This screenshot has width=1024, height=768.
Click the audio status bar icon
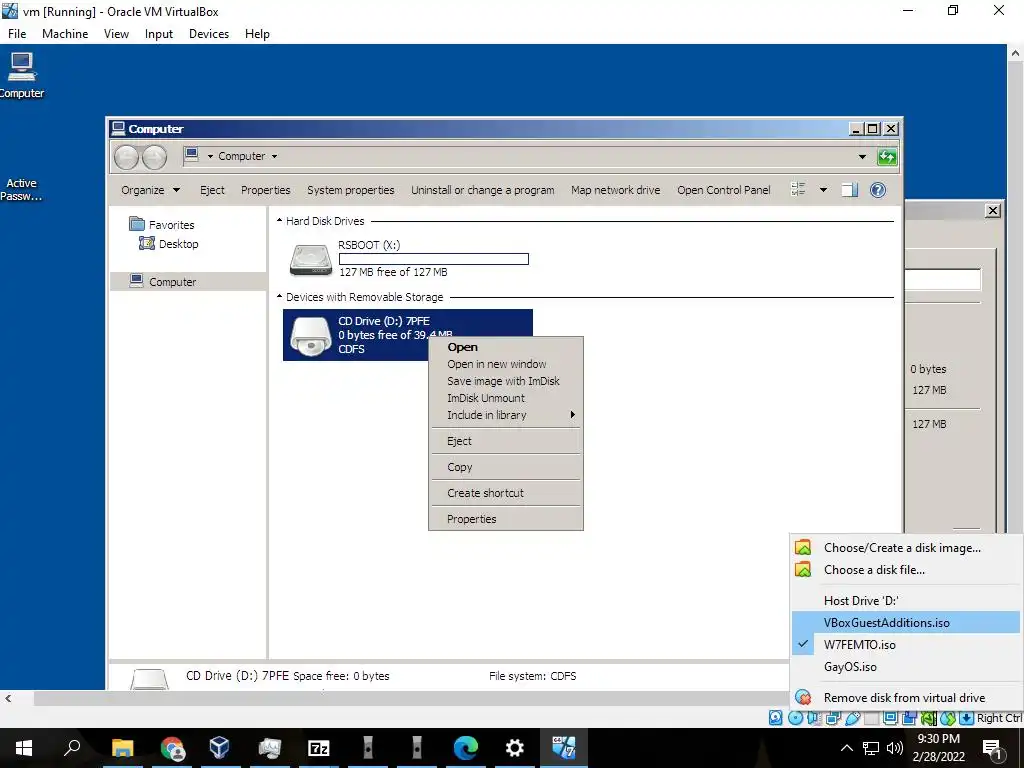814,718
